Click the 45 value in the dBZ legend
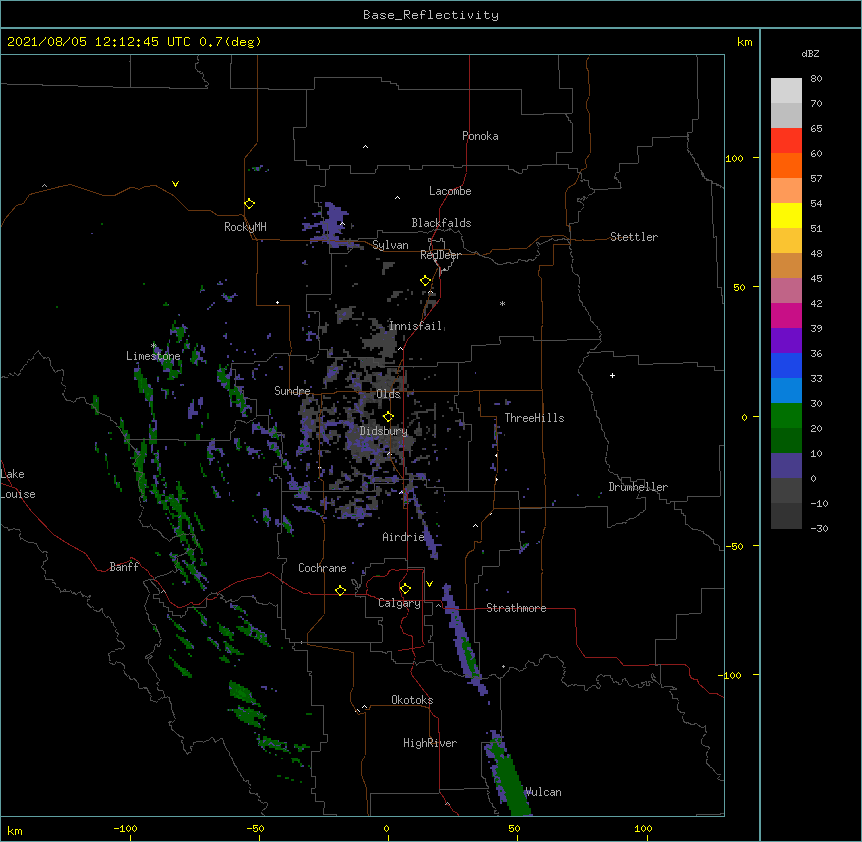 pyautogui.click(x=816, y=278)
